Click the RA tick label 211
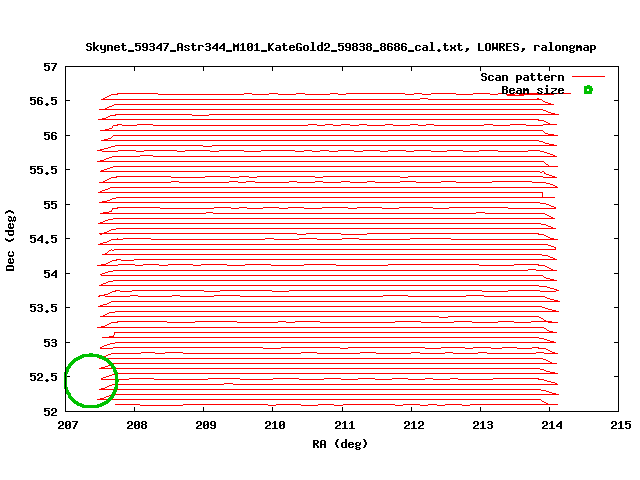The image size is (640, 480). [345, 425]
